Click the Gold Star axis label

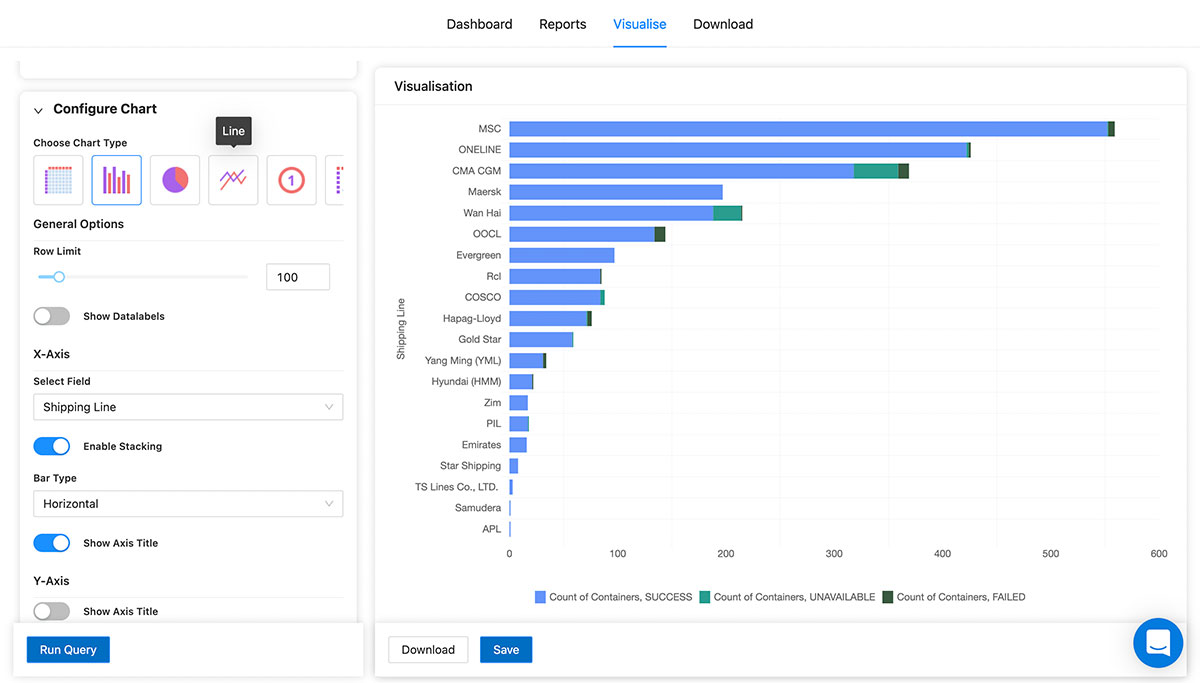pos(480,339)
